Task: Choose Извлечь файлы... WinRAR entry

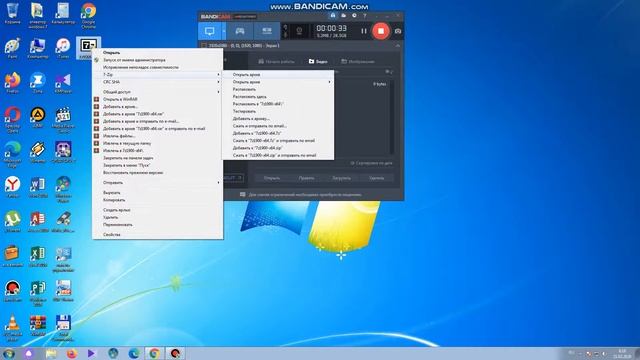Action: [158, 136]
